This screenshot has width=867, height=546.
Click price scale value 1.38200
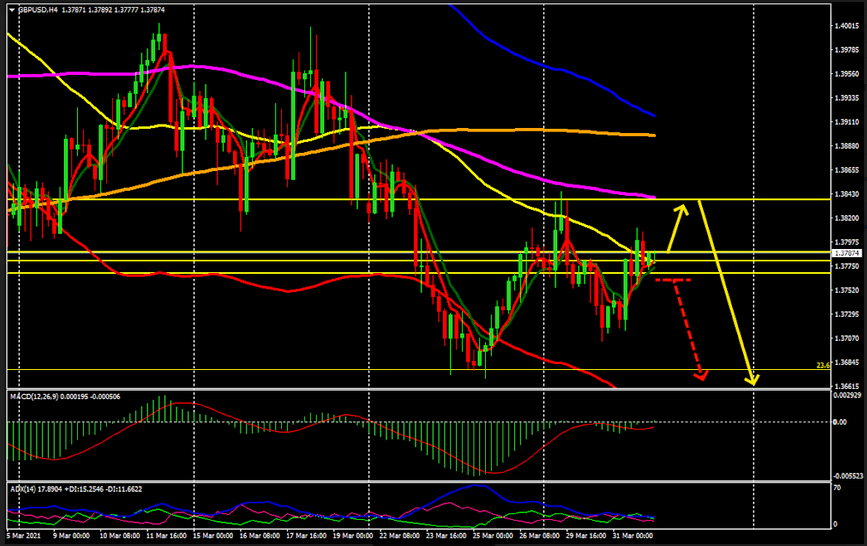(847, 219)
